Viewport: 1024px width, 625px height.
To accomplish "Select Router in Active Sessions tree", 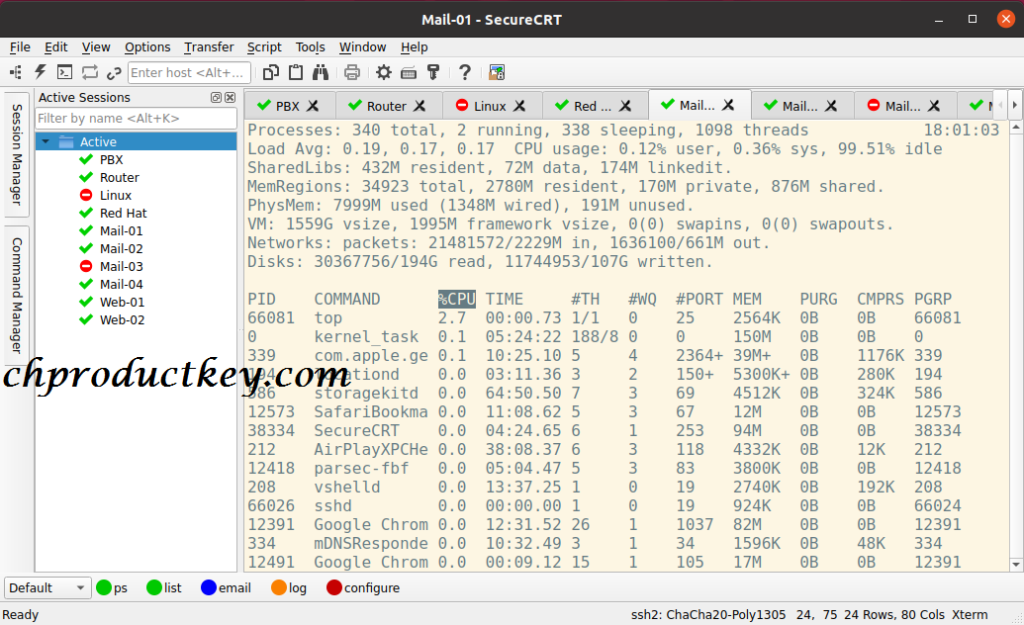I will coord(119,177).
